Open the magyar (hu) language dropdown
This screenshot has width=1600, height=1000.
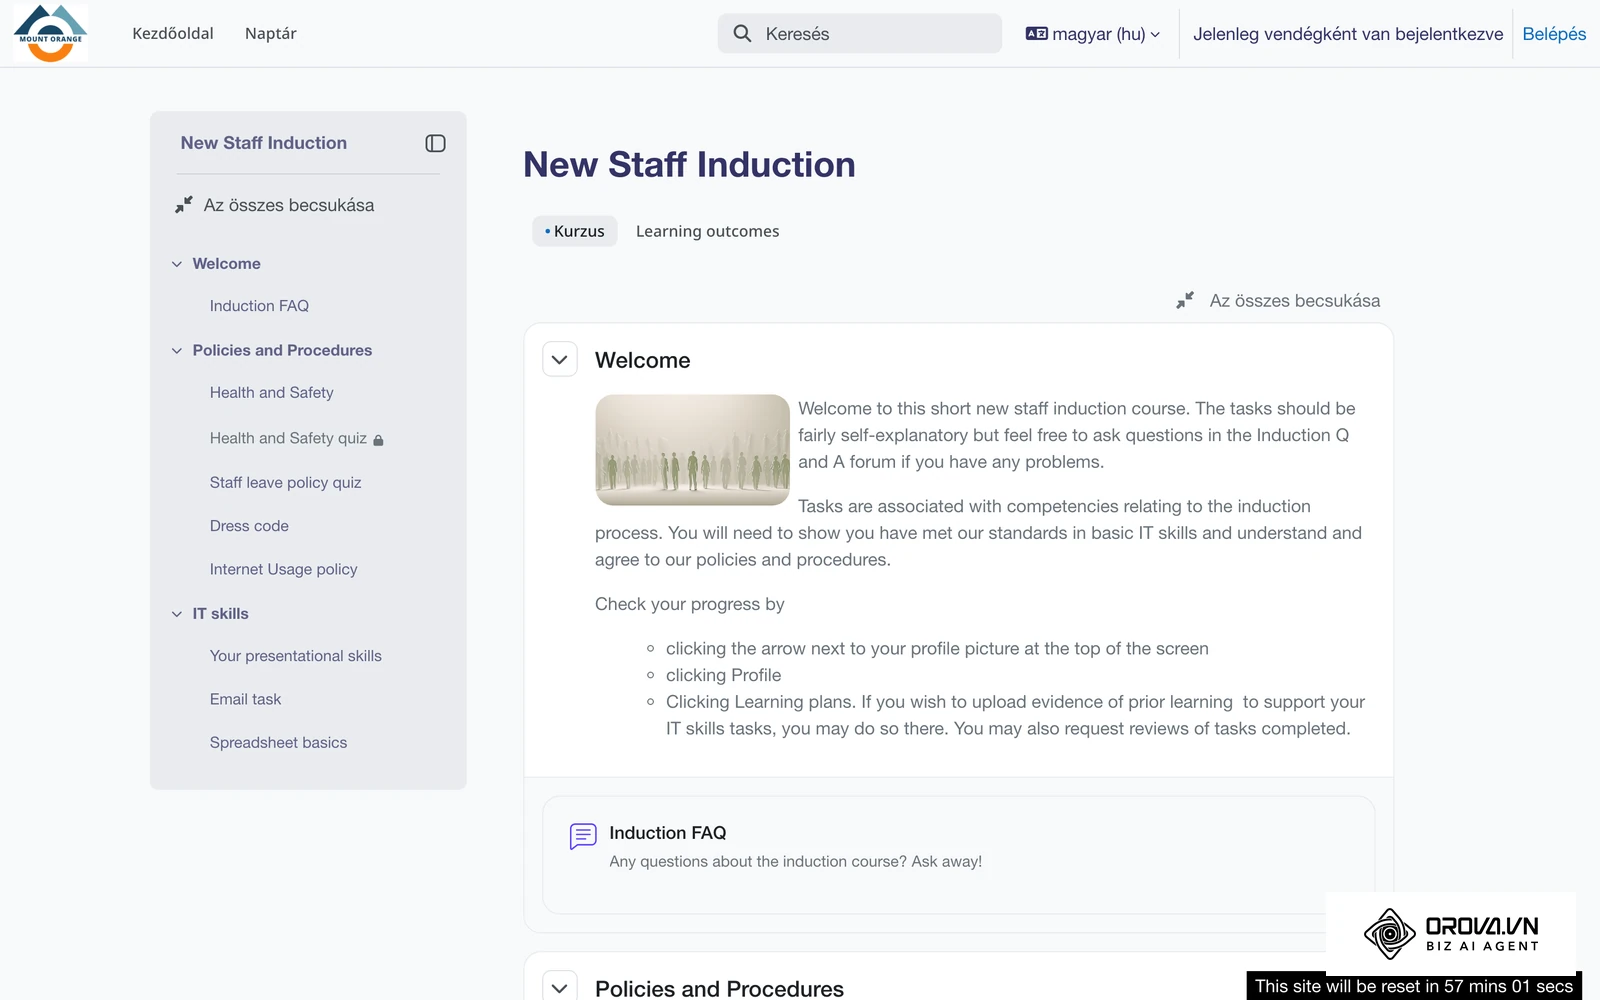point(1094,34)
